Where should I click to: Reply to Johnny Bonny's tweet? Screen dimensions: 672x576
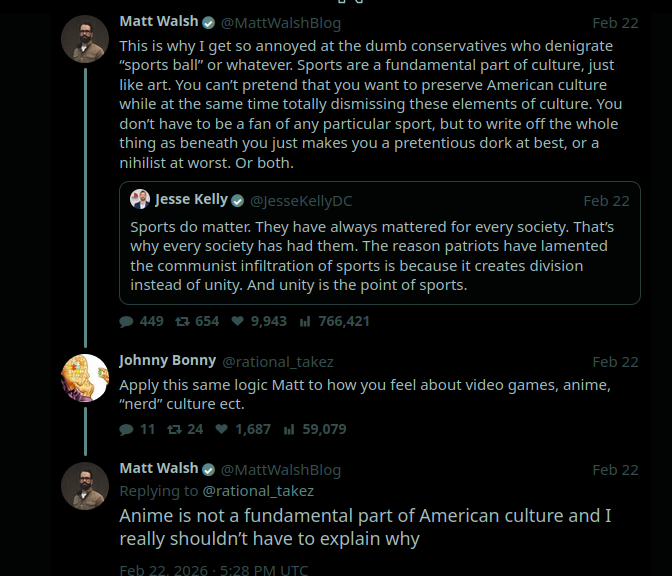pos(127,429)
